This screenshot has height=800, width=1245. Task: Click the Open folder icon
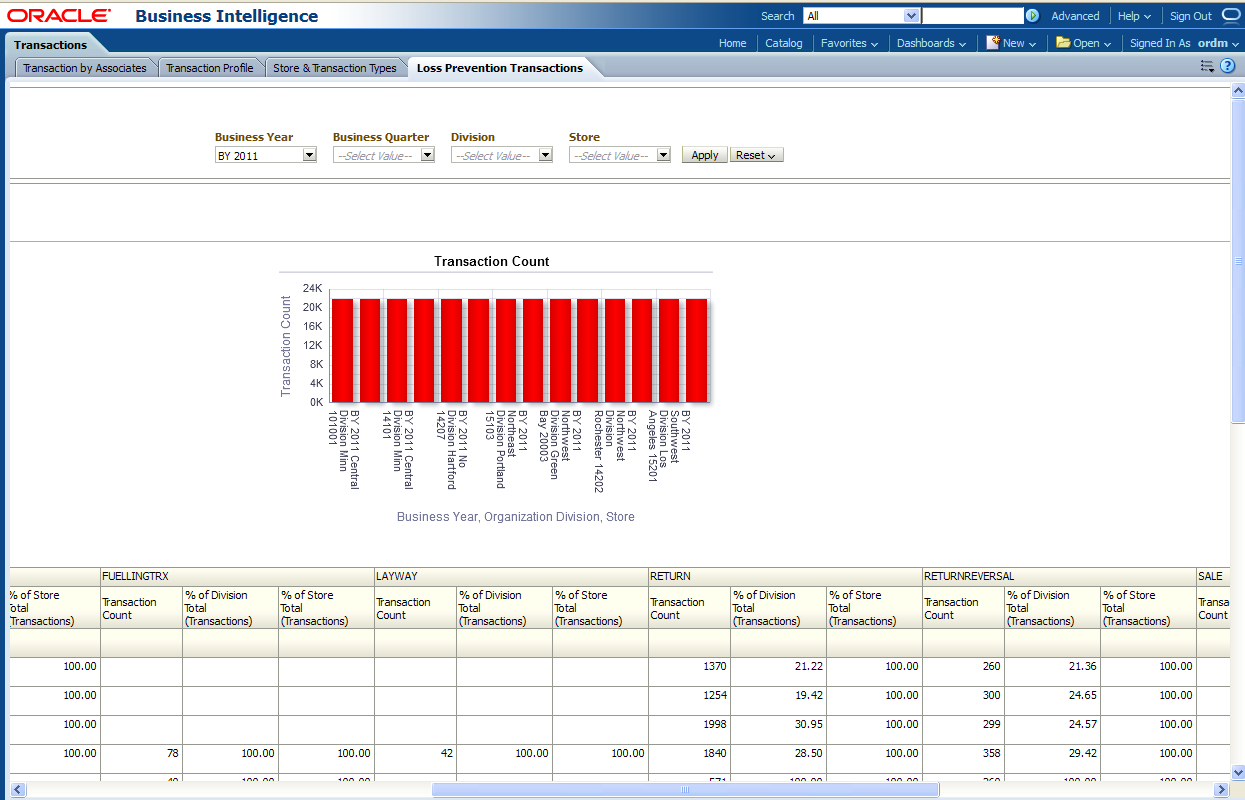(1063, 43)
